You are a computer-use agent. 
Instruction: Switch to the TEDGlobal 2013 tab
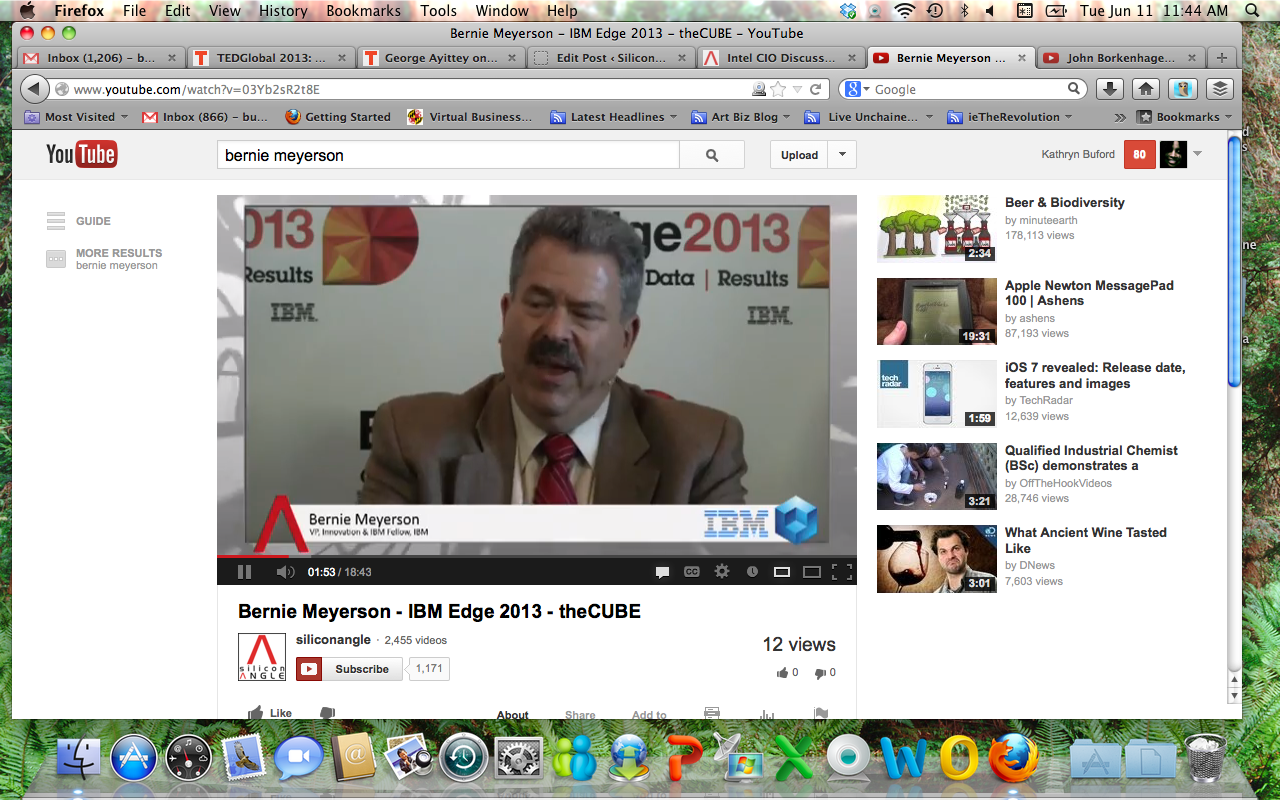coord(271,58)
